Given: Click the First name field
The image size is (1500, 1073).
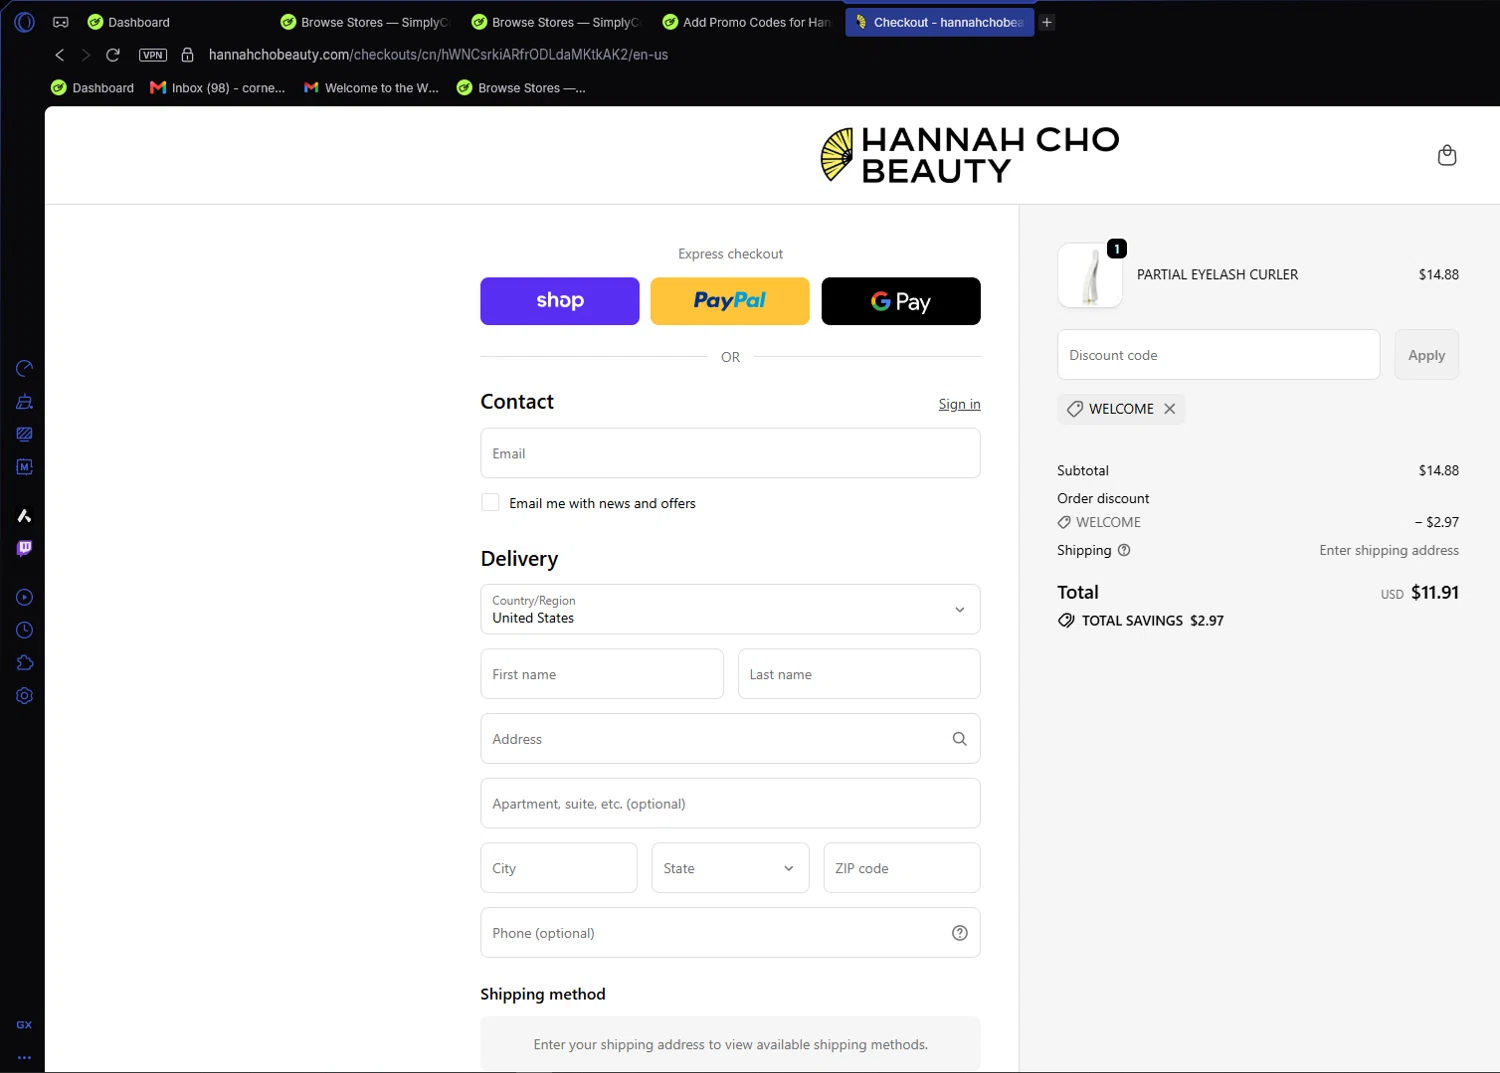Looking at the screenshot, I should point(602,674).
